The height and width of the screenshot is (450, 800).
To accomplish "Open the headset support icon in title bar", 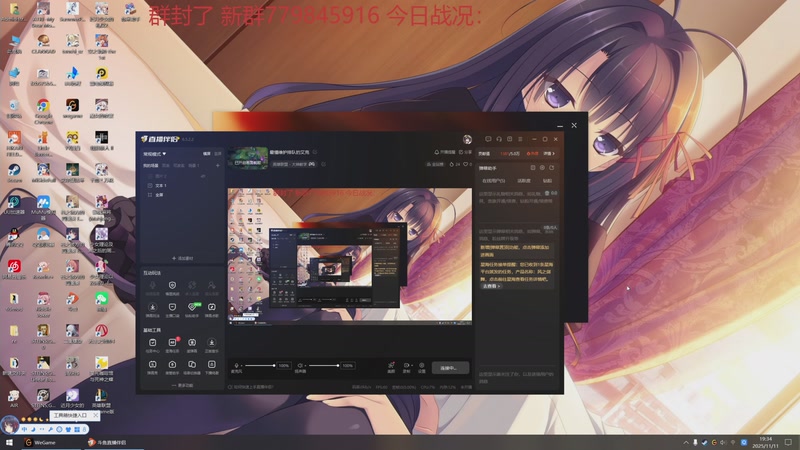I will coord(499,139).
